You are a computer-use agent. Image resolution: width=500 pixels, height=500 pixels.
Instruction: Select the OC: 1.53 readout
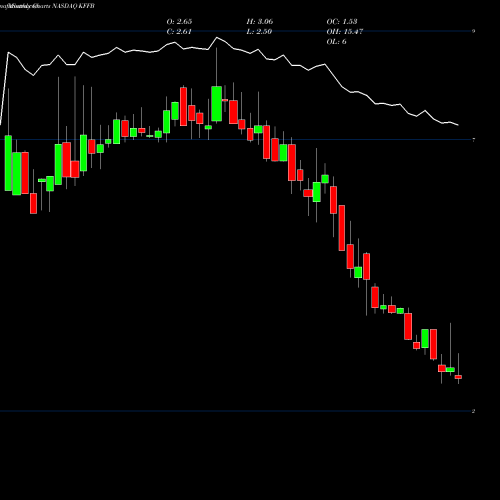coord(342,22)
